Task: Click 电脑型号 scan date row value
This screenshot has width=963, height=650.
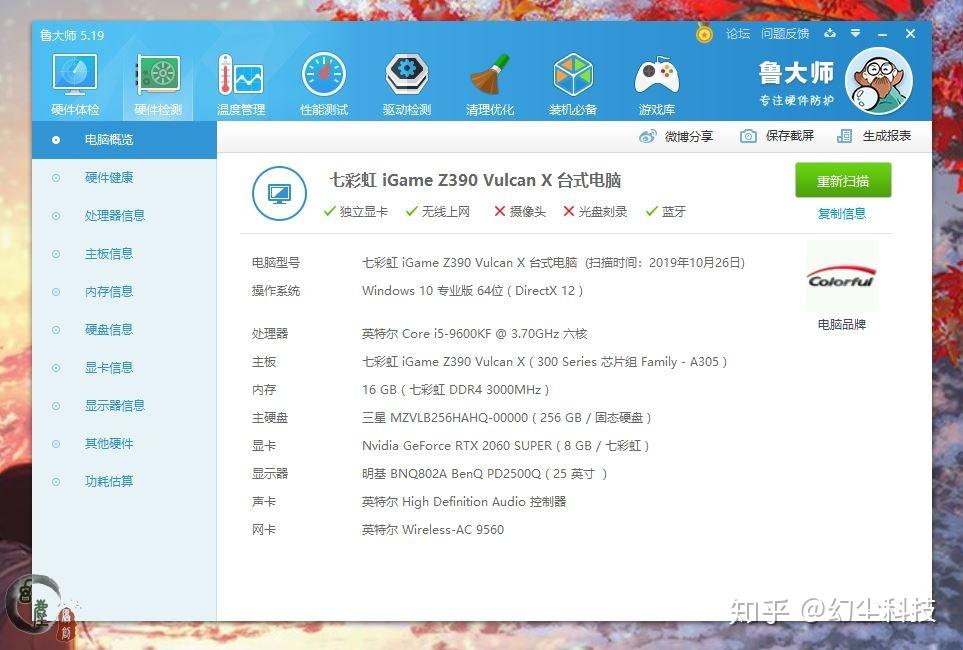Action: tap(553, 263)
